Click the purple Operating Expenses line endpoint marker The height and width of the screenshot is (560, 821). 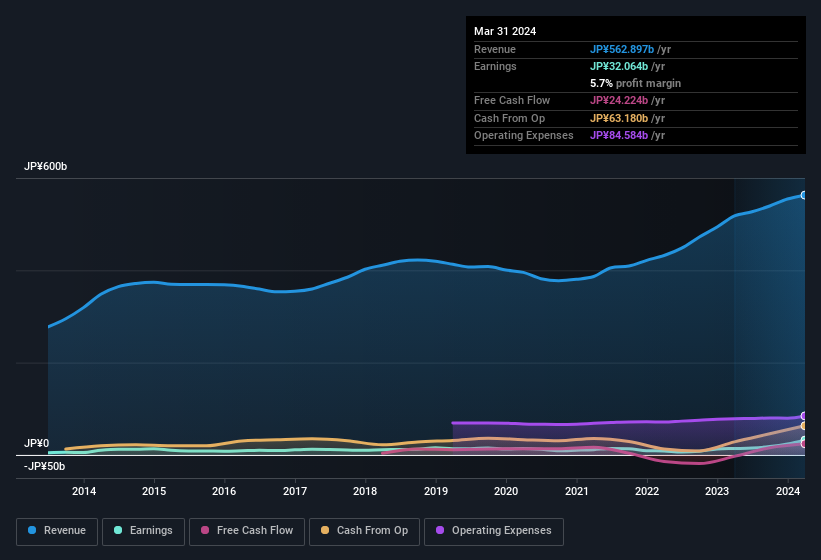[x=803, y=416]
